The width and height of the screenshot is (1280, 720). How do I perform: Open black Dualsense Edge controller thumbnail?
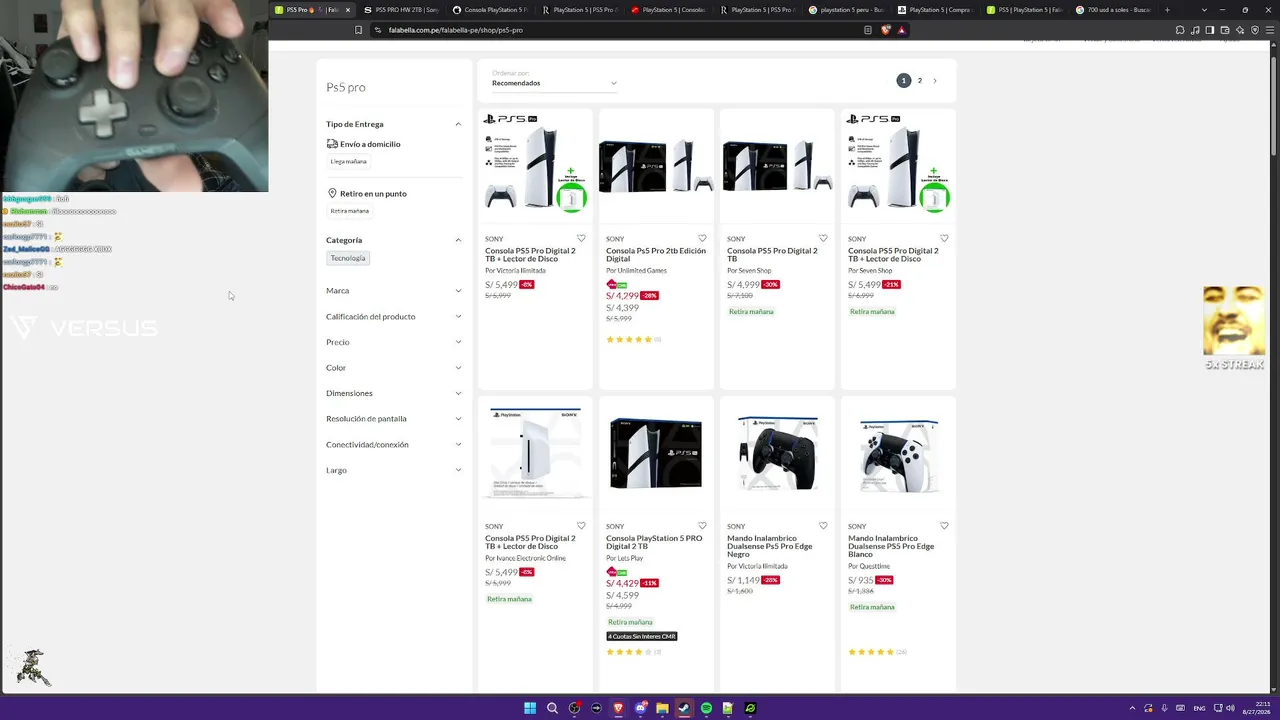[777, 455]
